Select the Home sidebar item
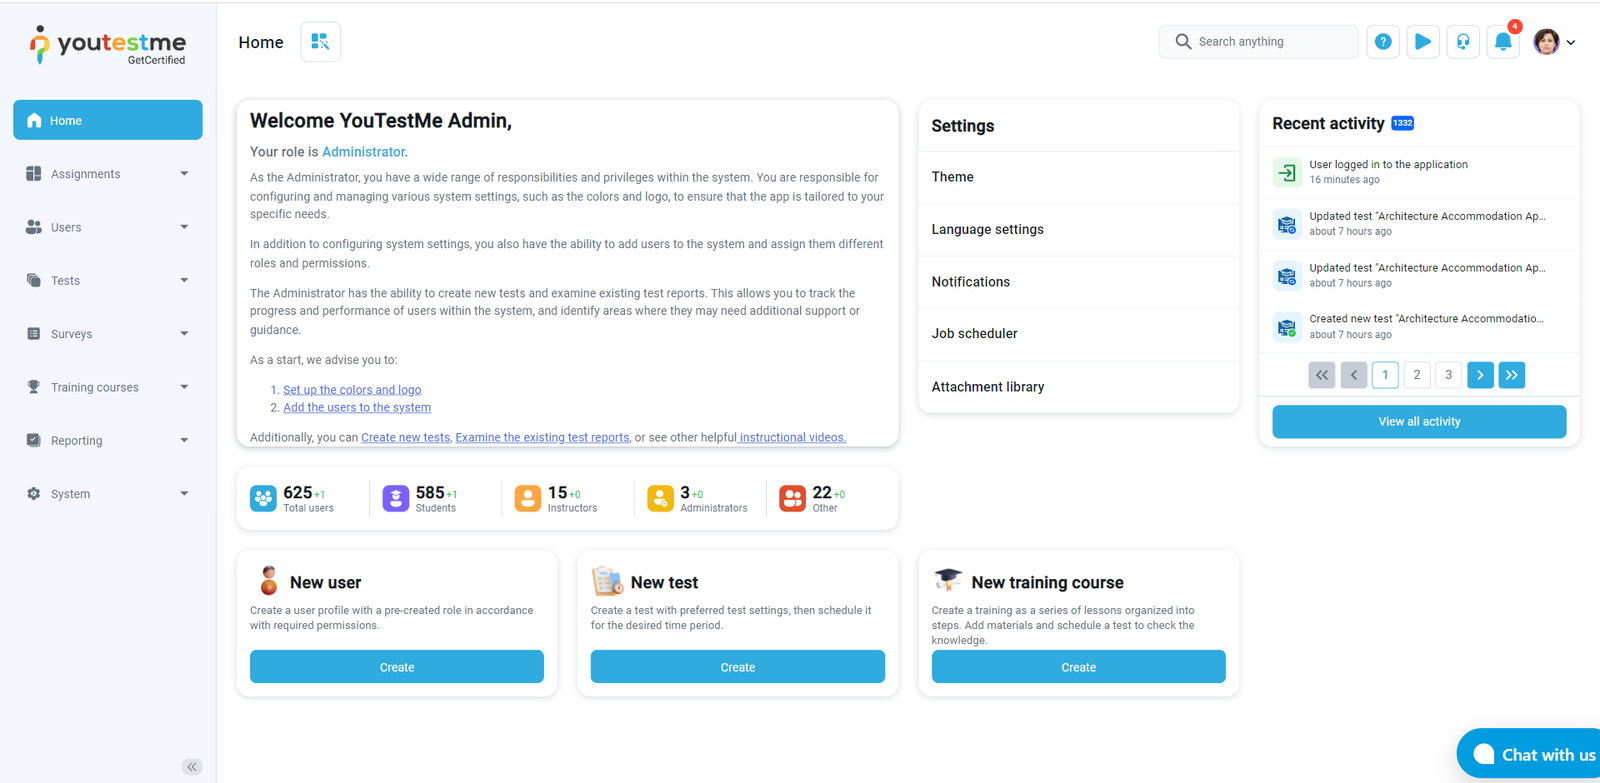This screenshot has width=1600, height=783. point(107,120)
